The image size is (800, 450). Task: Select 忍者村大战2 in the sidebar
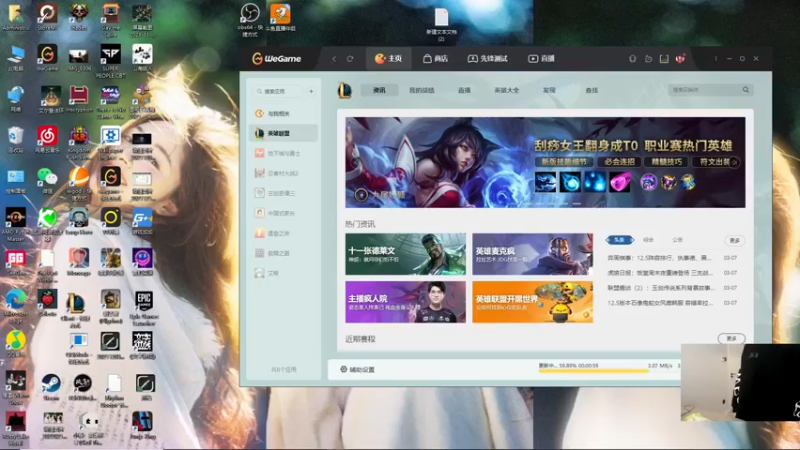[x=284, y=173]
